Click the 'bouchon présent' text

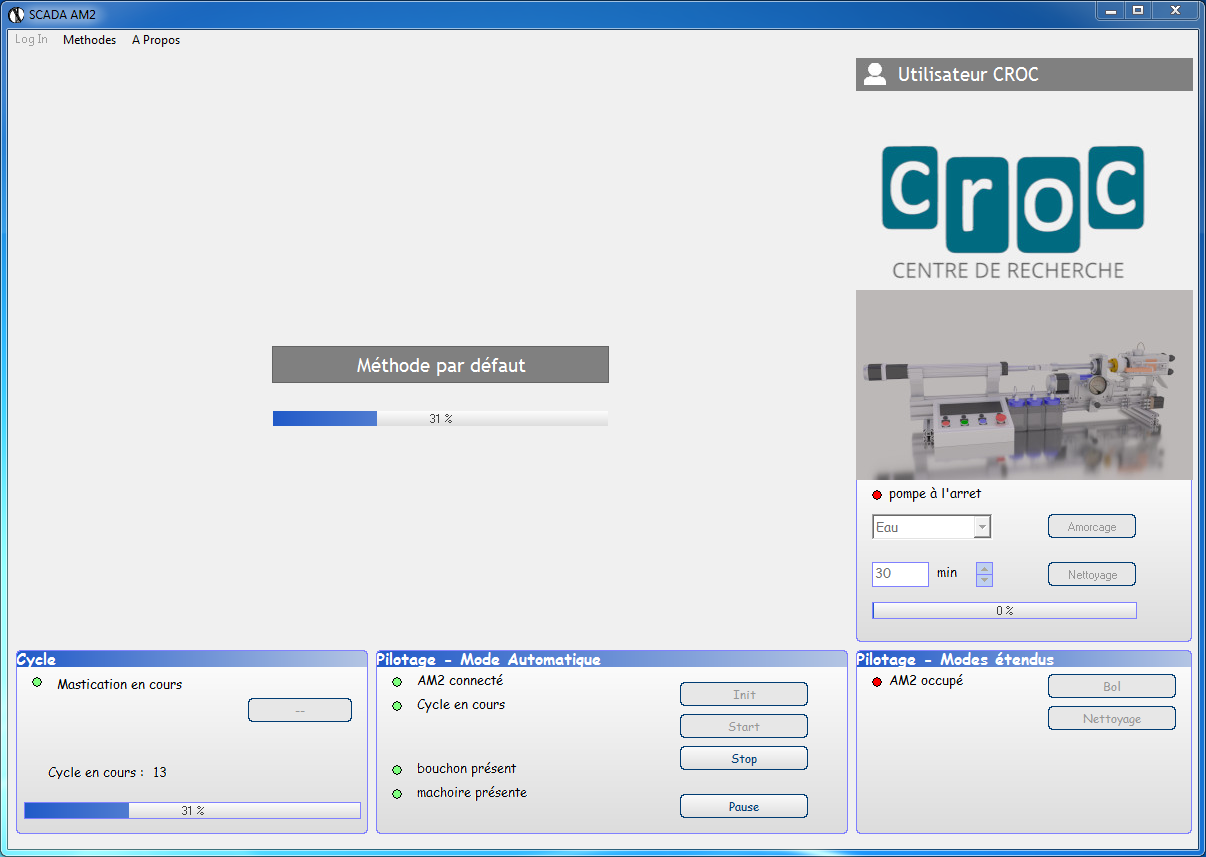(x=466, y=769)
